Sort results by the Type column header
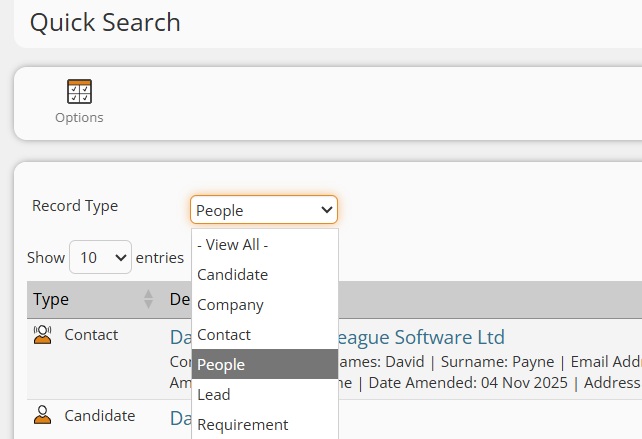Viewport: 642px width, 439px height. [52, 299]
